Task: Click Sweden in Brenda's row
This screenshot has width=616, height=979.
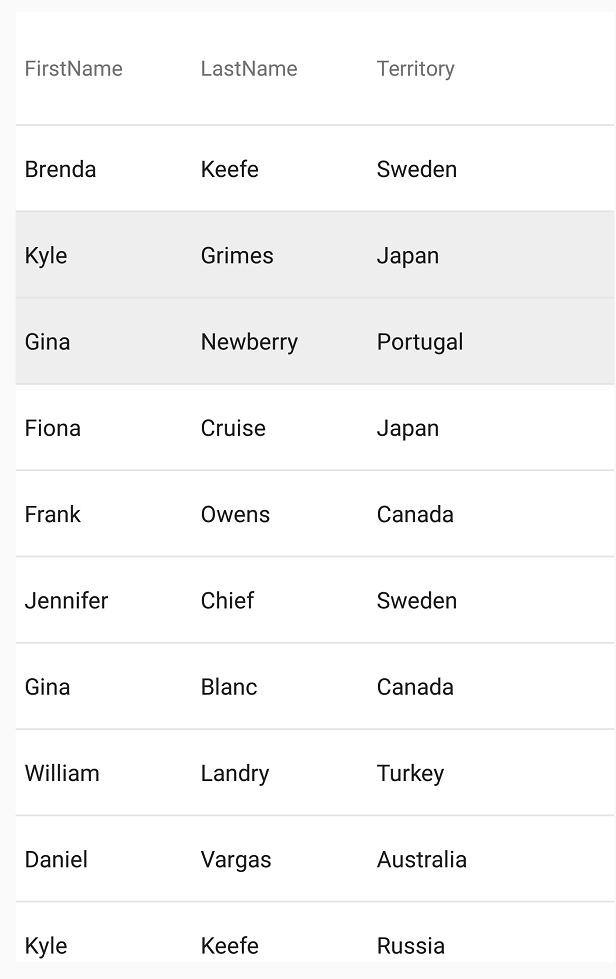Action: pyautogui.click(x=416, y=169)
